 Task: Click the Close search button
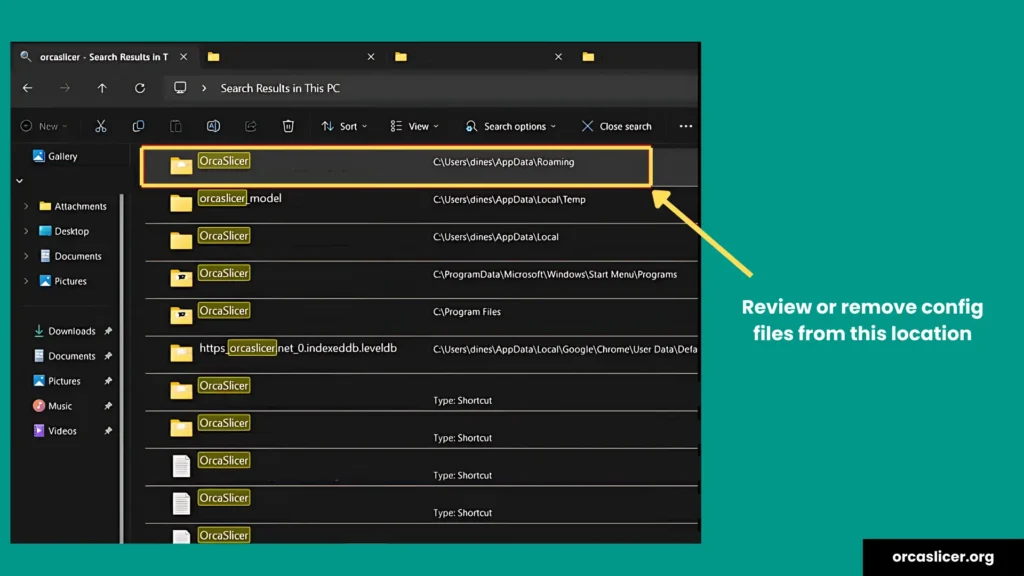pyautogui.click(x=617, y=126)
